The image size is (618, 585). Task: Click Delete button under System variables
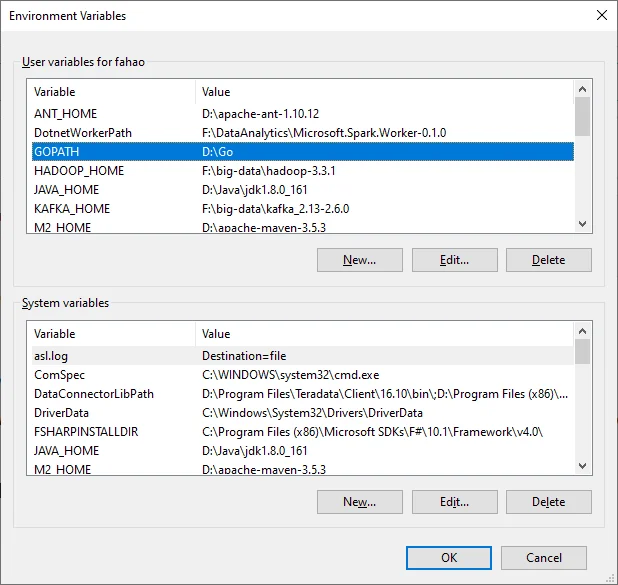coord(548,502)
